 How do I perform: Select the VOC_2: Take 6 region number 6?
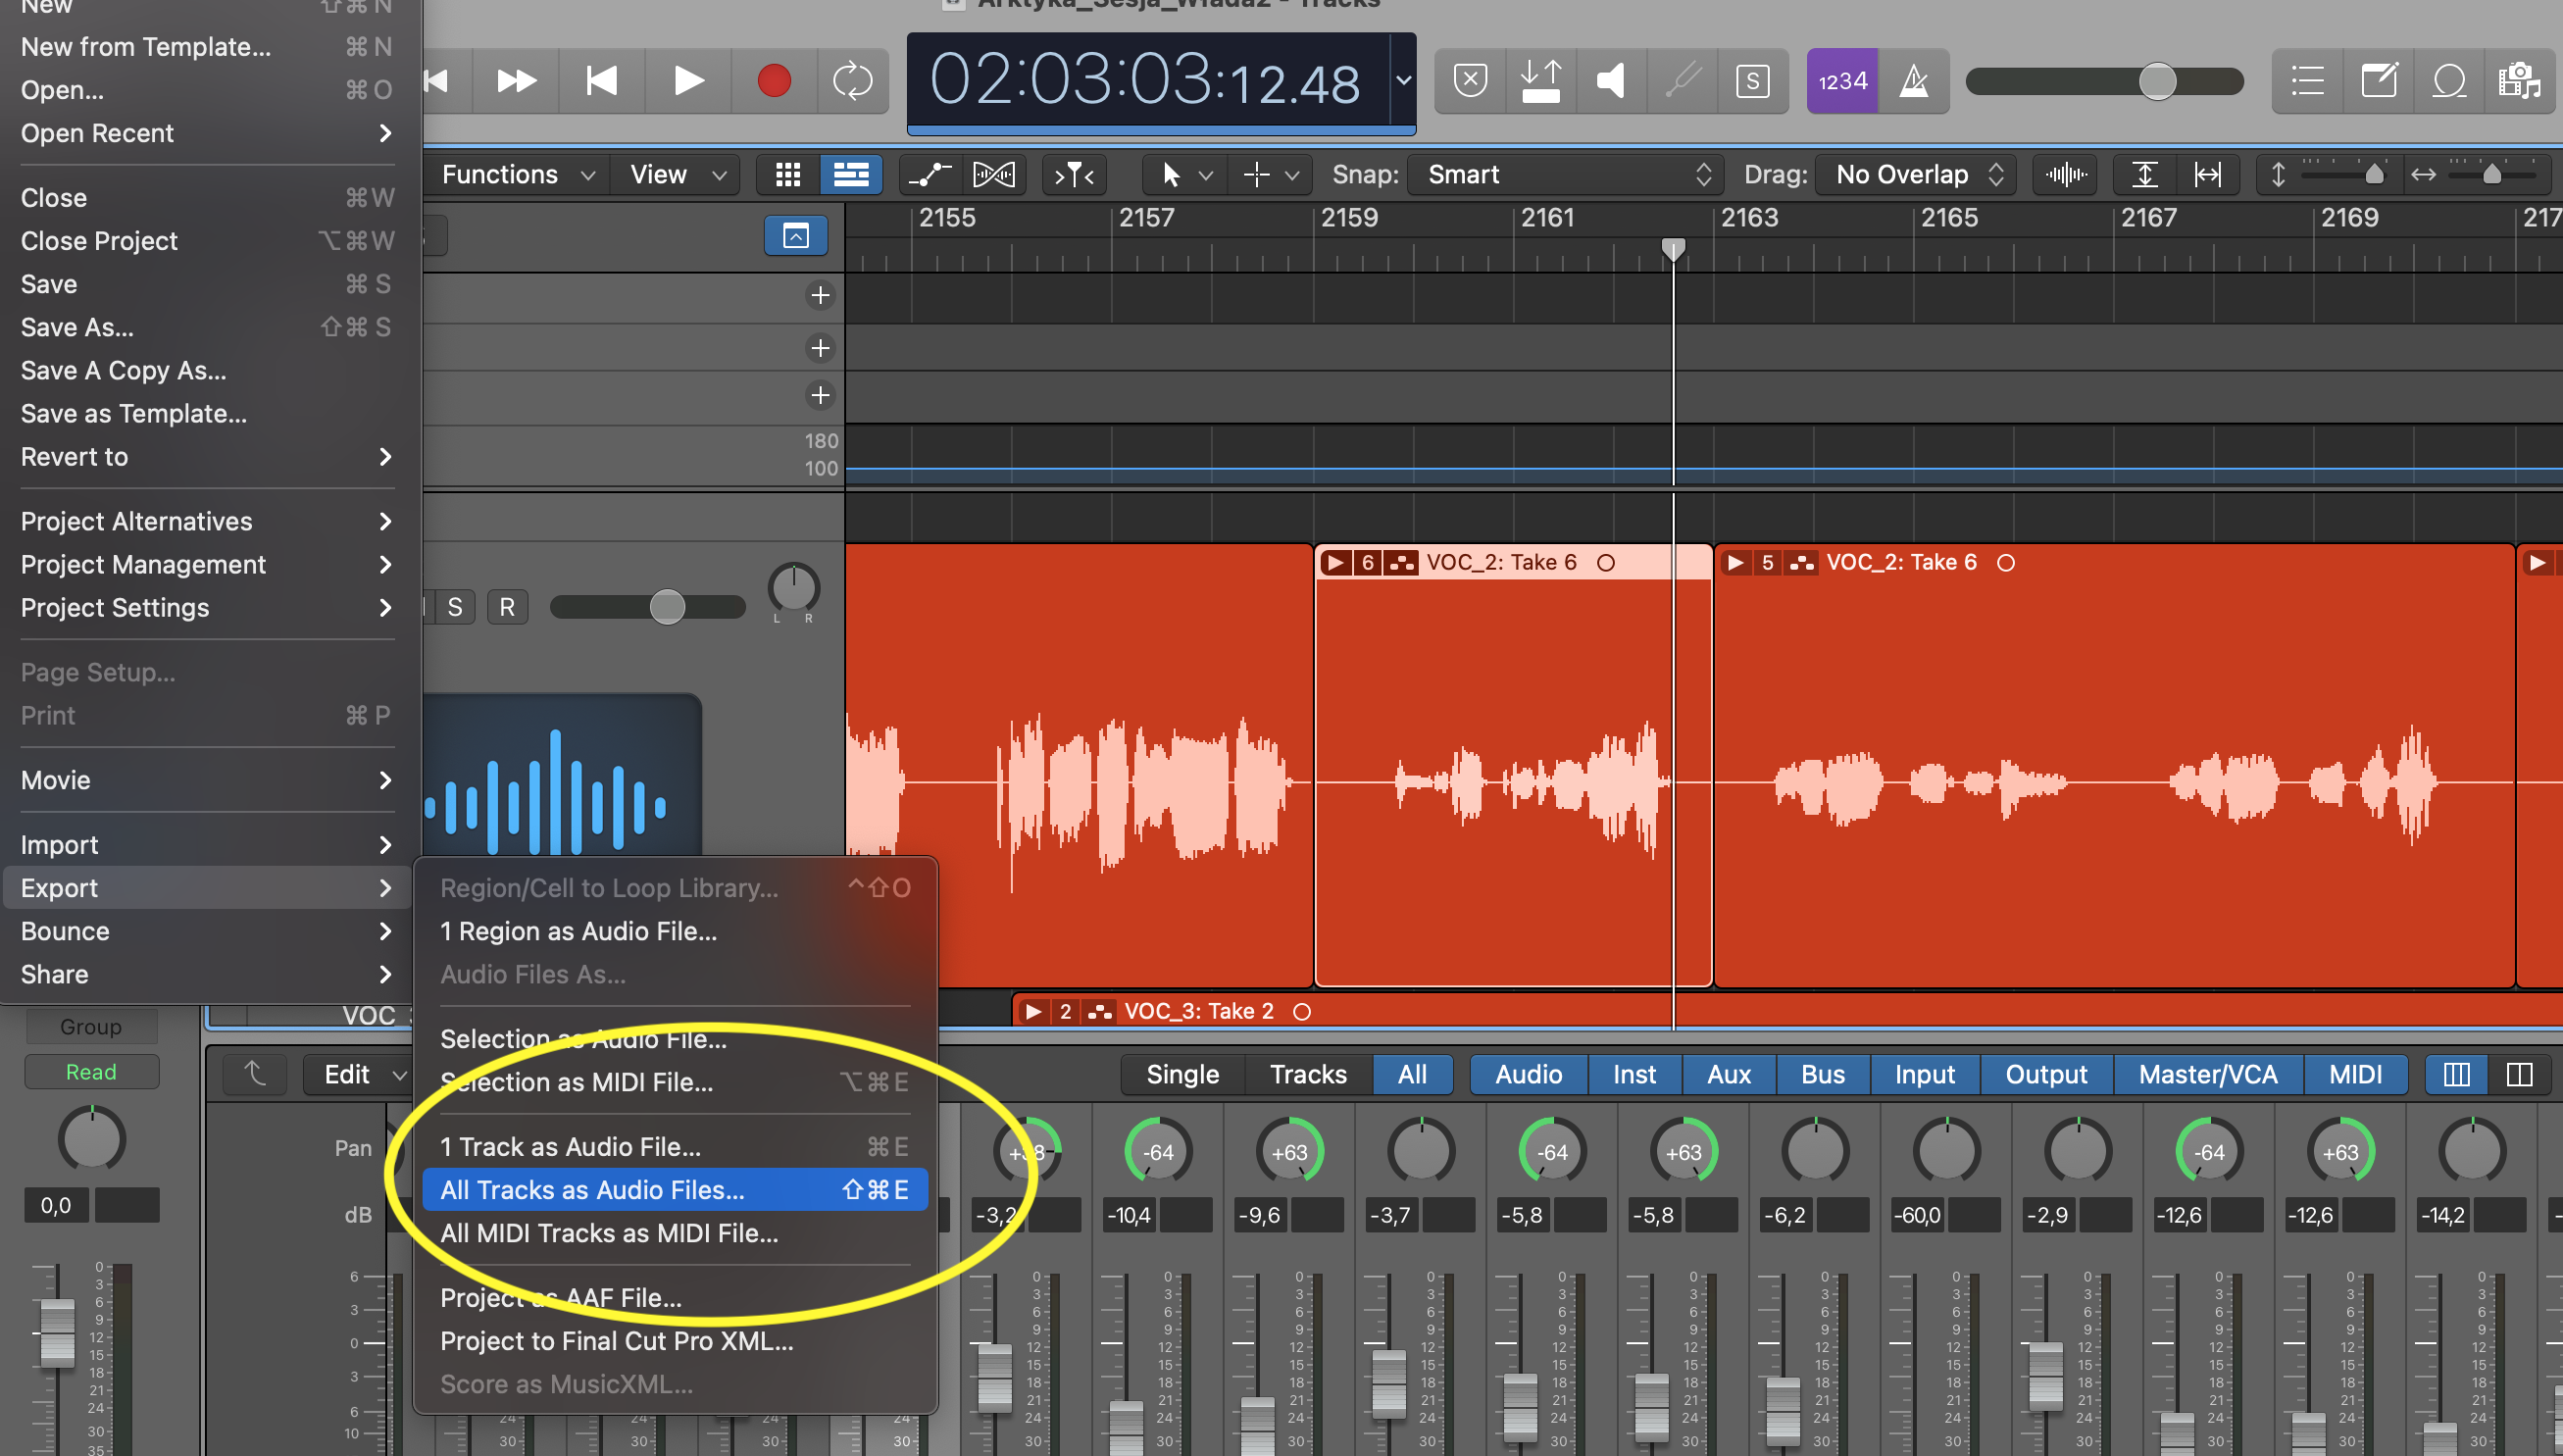pos(1512,765)
